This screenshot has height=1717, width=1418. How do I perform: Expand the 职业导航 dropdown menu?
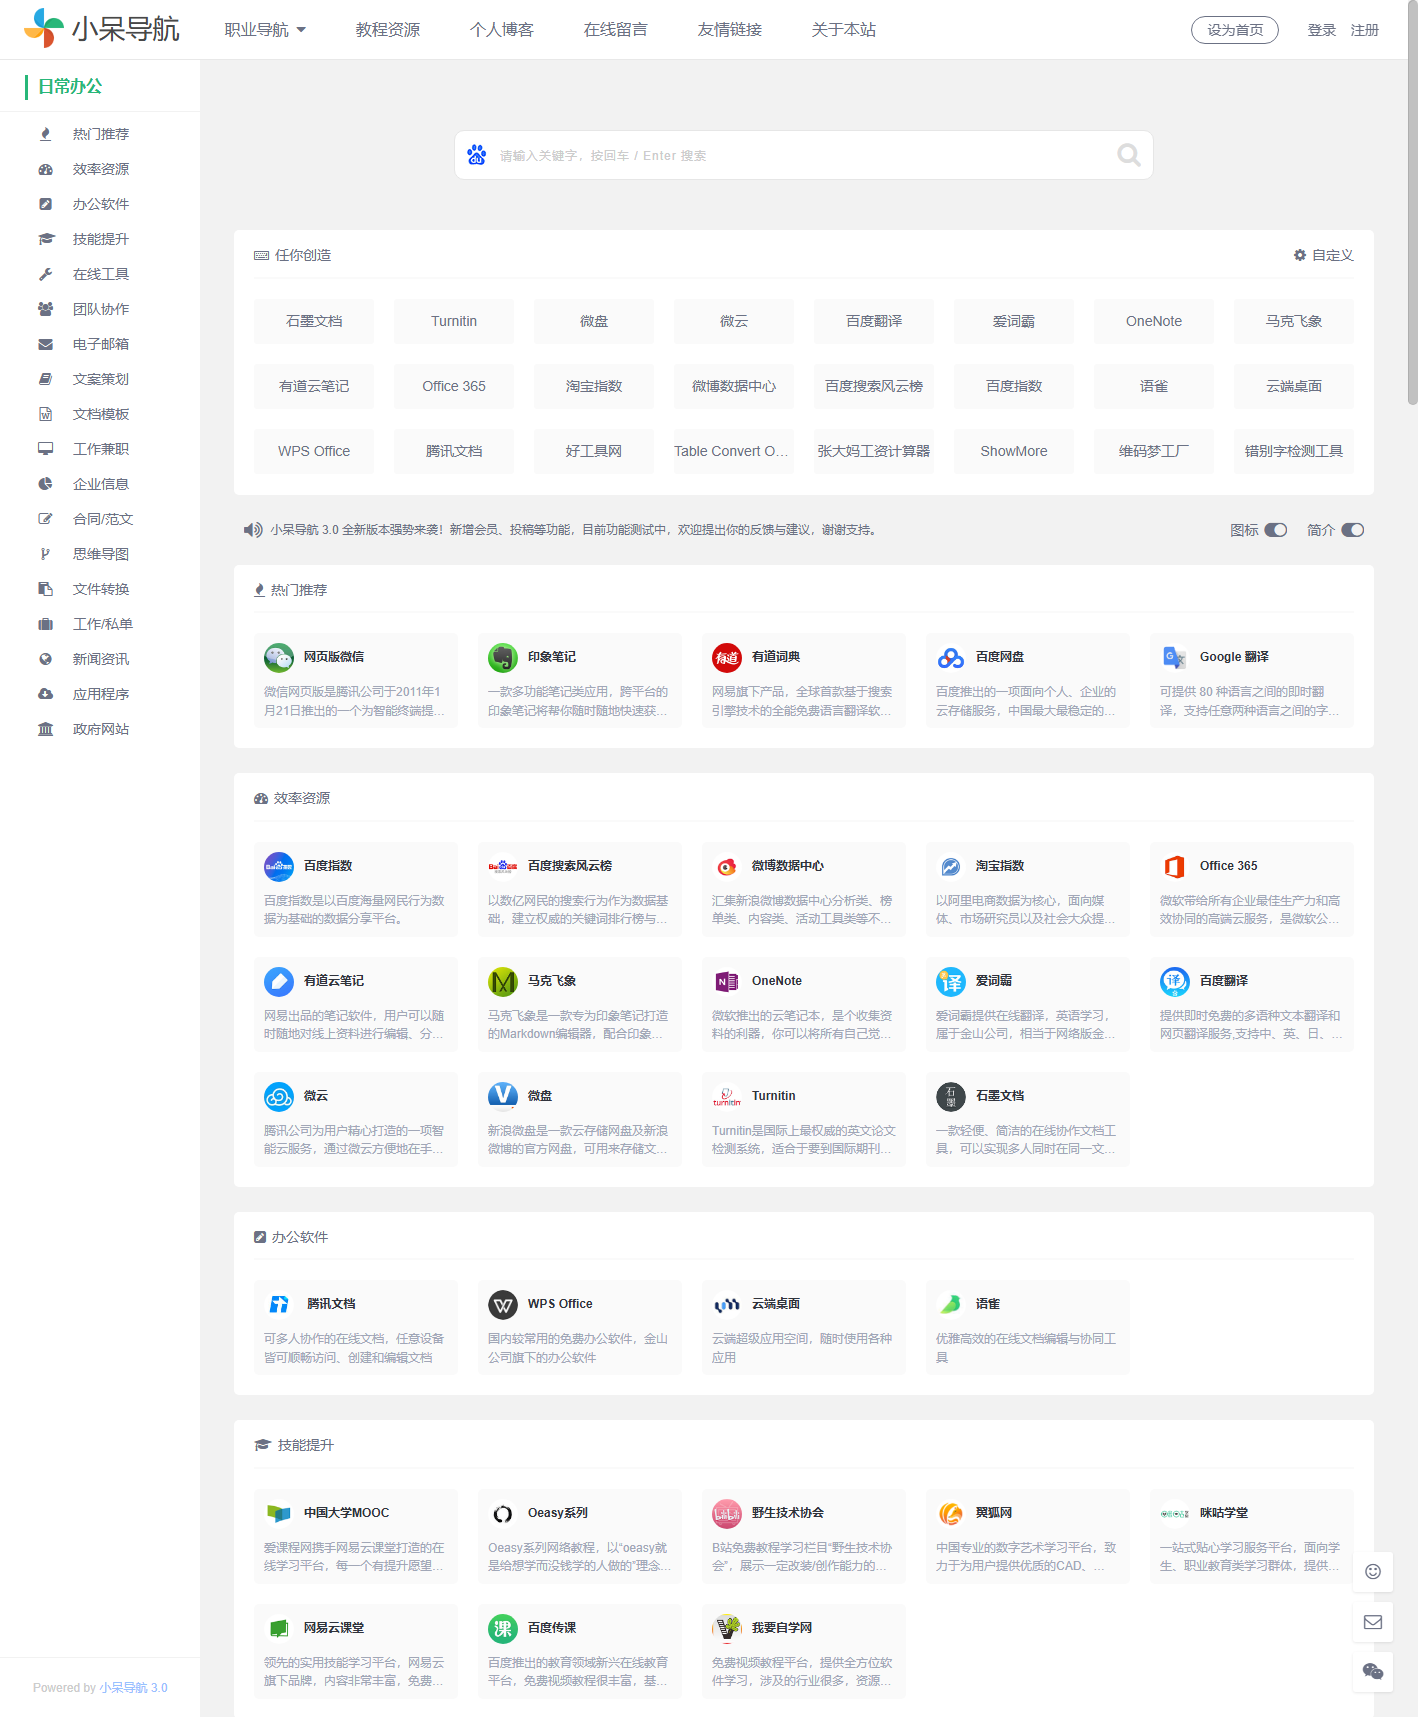pyautogui.click(x=265, y=30)
